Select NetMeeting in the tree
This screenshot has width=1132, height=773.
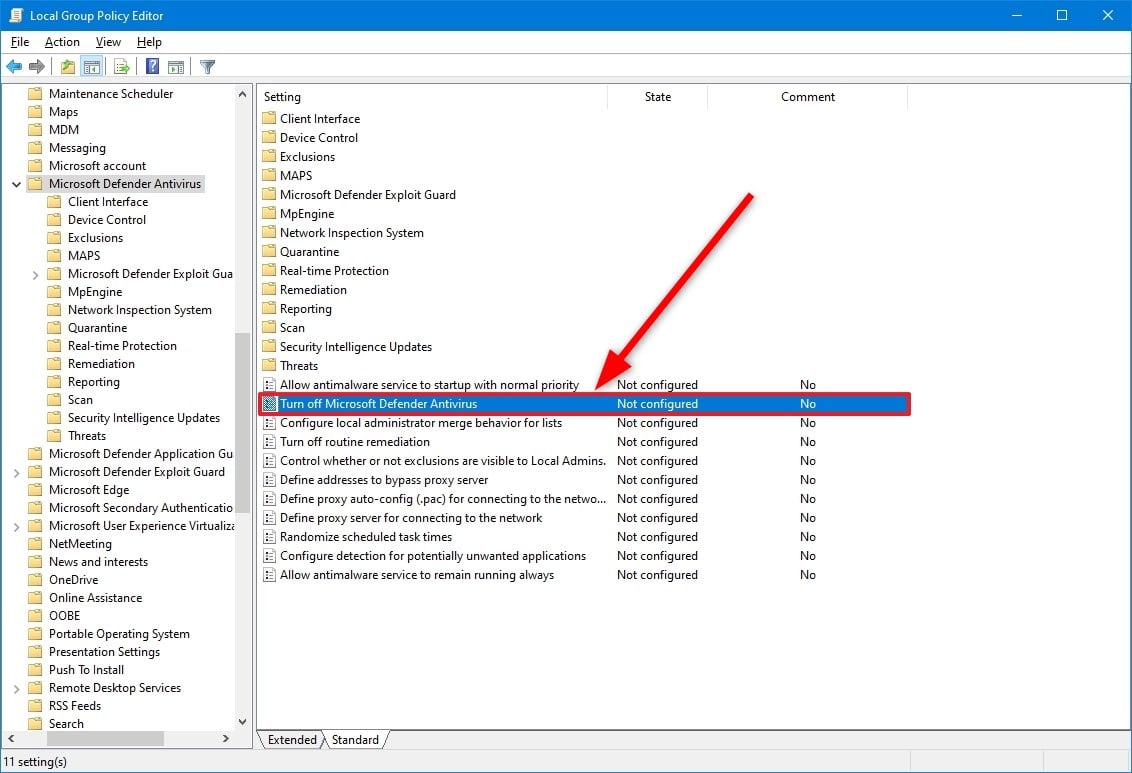pos(80,543)
